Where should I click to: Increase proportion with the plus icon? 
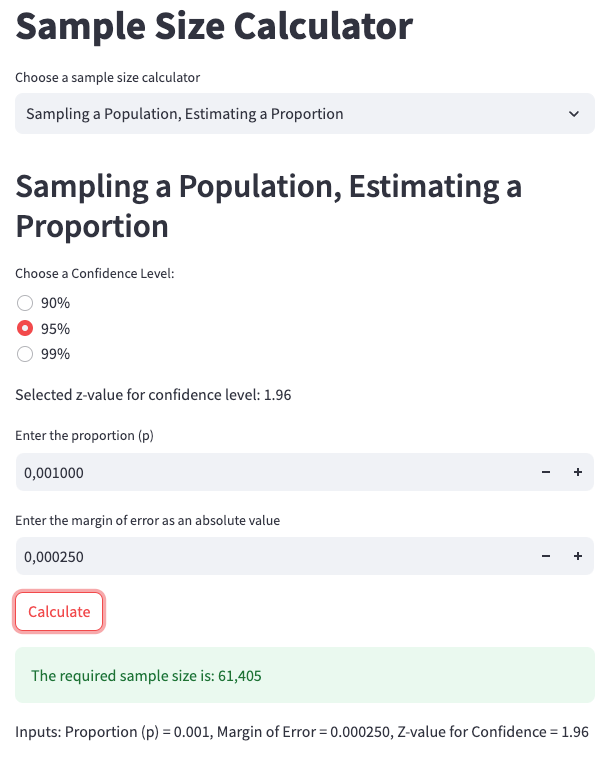(578, 472)
